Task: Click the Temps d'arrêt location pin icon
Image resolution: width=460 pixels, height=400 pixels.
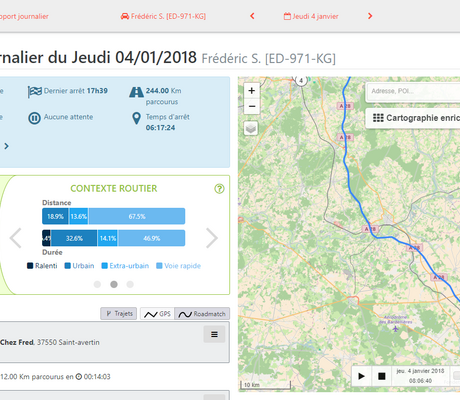Action: coord(136,118)
